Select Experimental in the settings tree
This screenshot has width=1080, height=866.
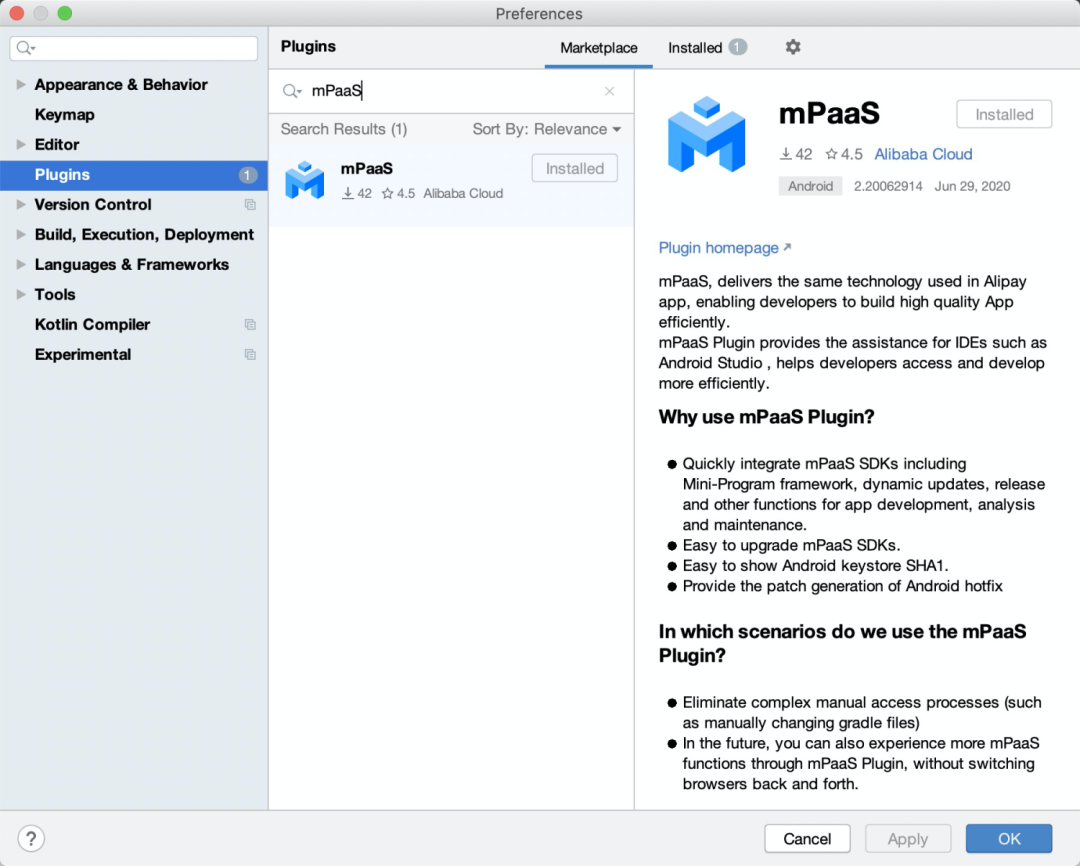83,355
